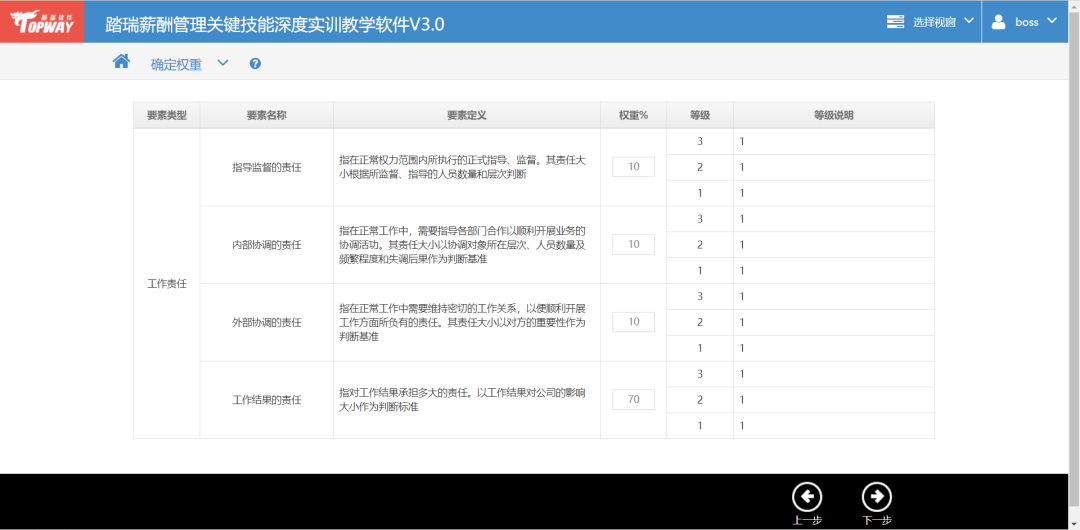Click the 上一步 text label
1080x530 pixels.
(x=806, y=520)
